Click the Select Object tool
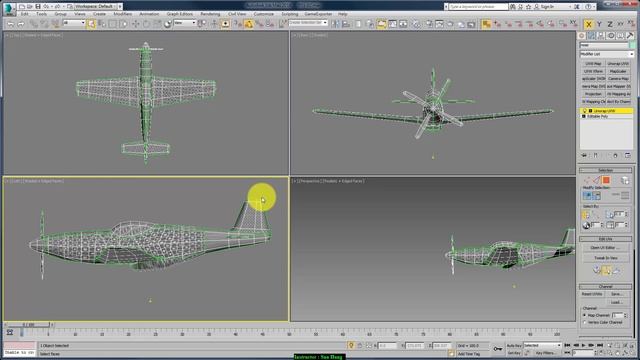640x360 pixels. point(91,24)
